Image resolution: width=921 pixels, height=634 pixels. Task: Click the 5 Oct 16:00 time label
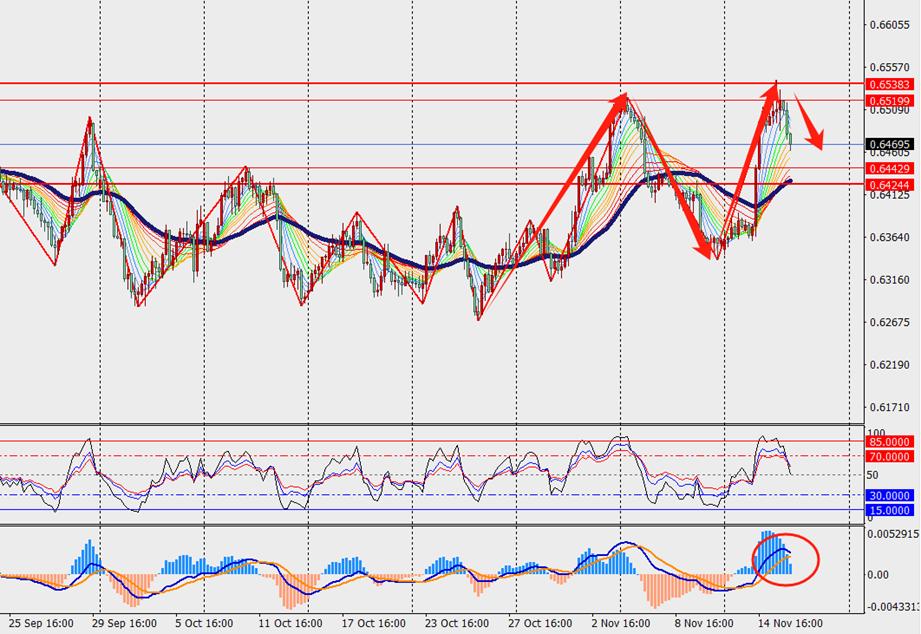point(204,623)
